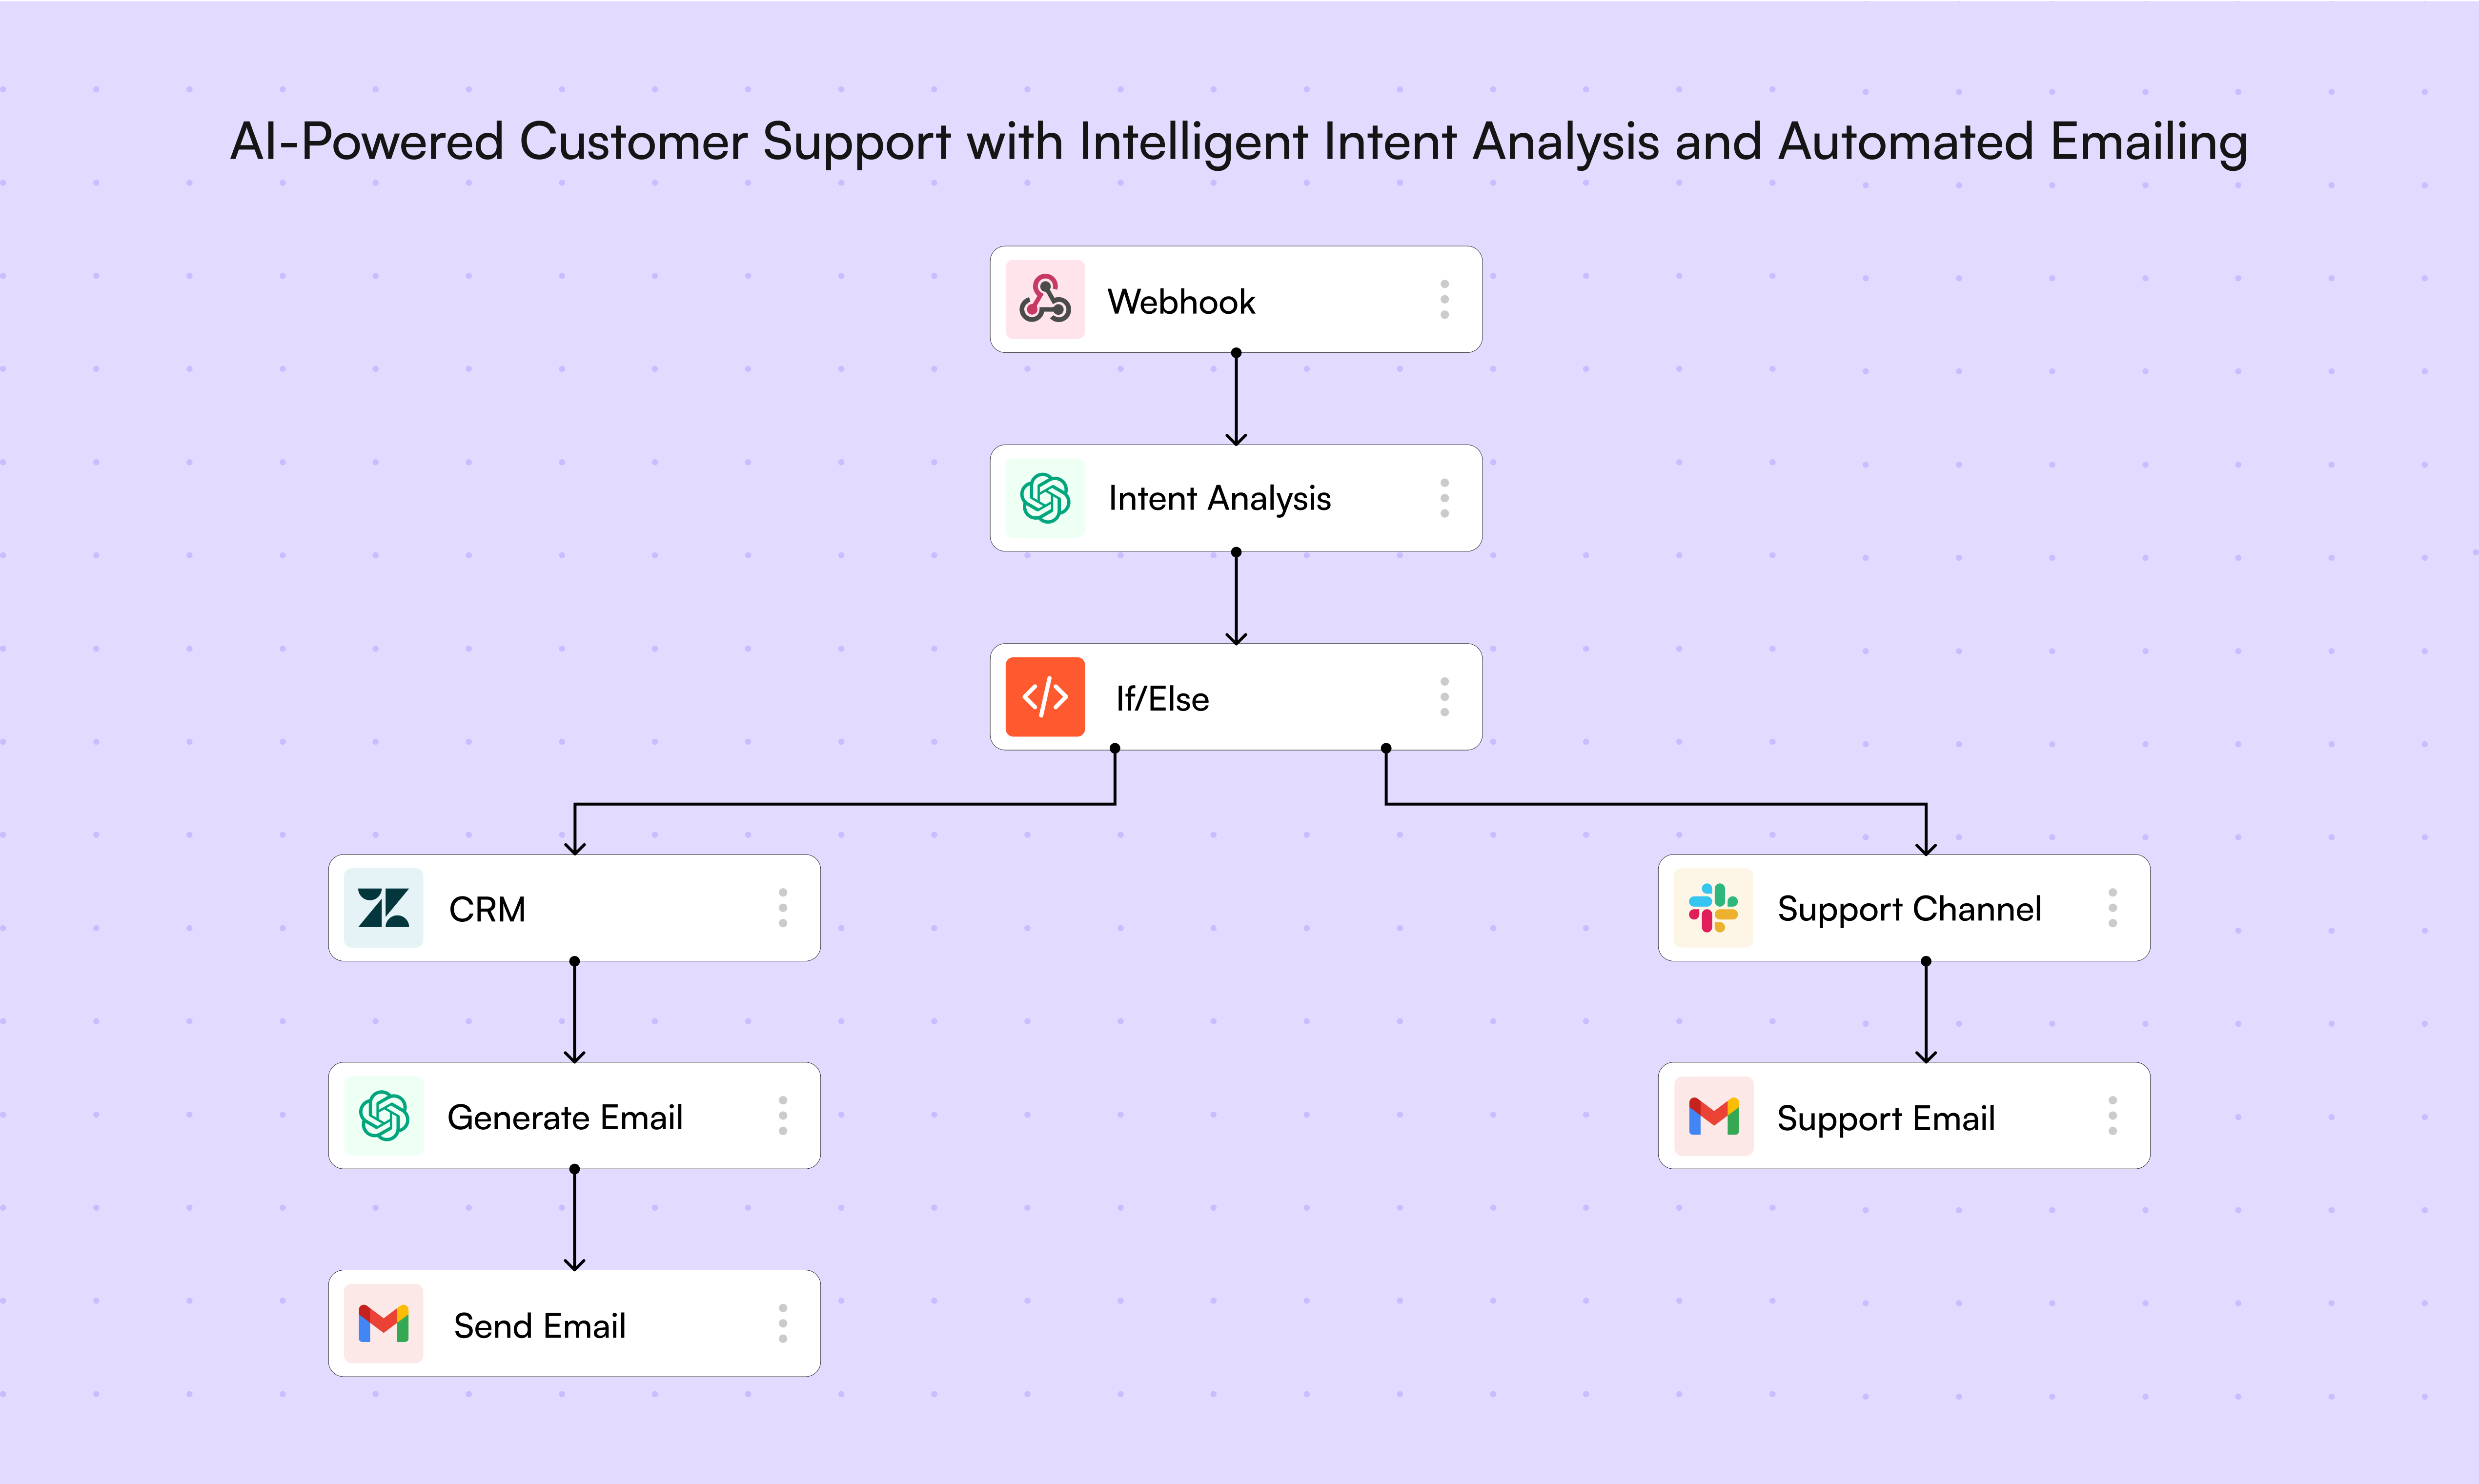This screenshot has width=2479, height=1484.
Task: Click the Gmail icon on Support Email
Action: pyautogui.click(x=1713, y=1116)
